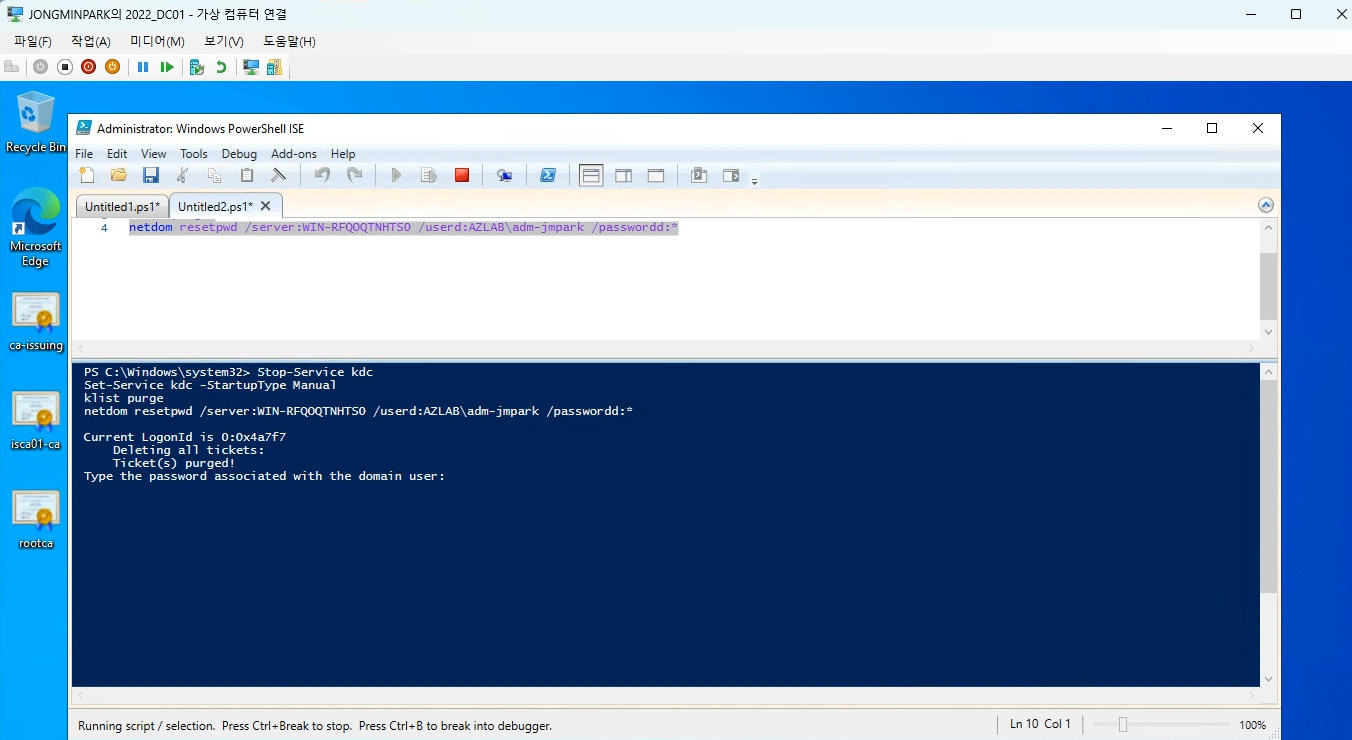Clear the console pane with the brush icon
Screen dimensions: 1352x740
(279, 176)
